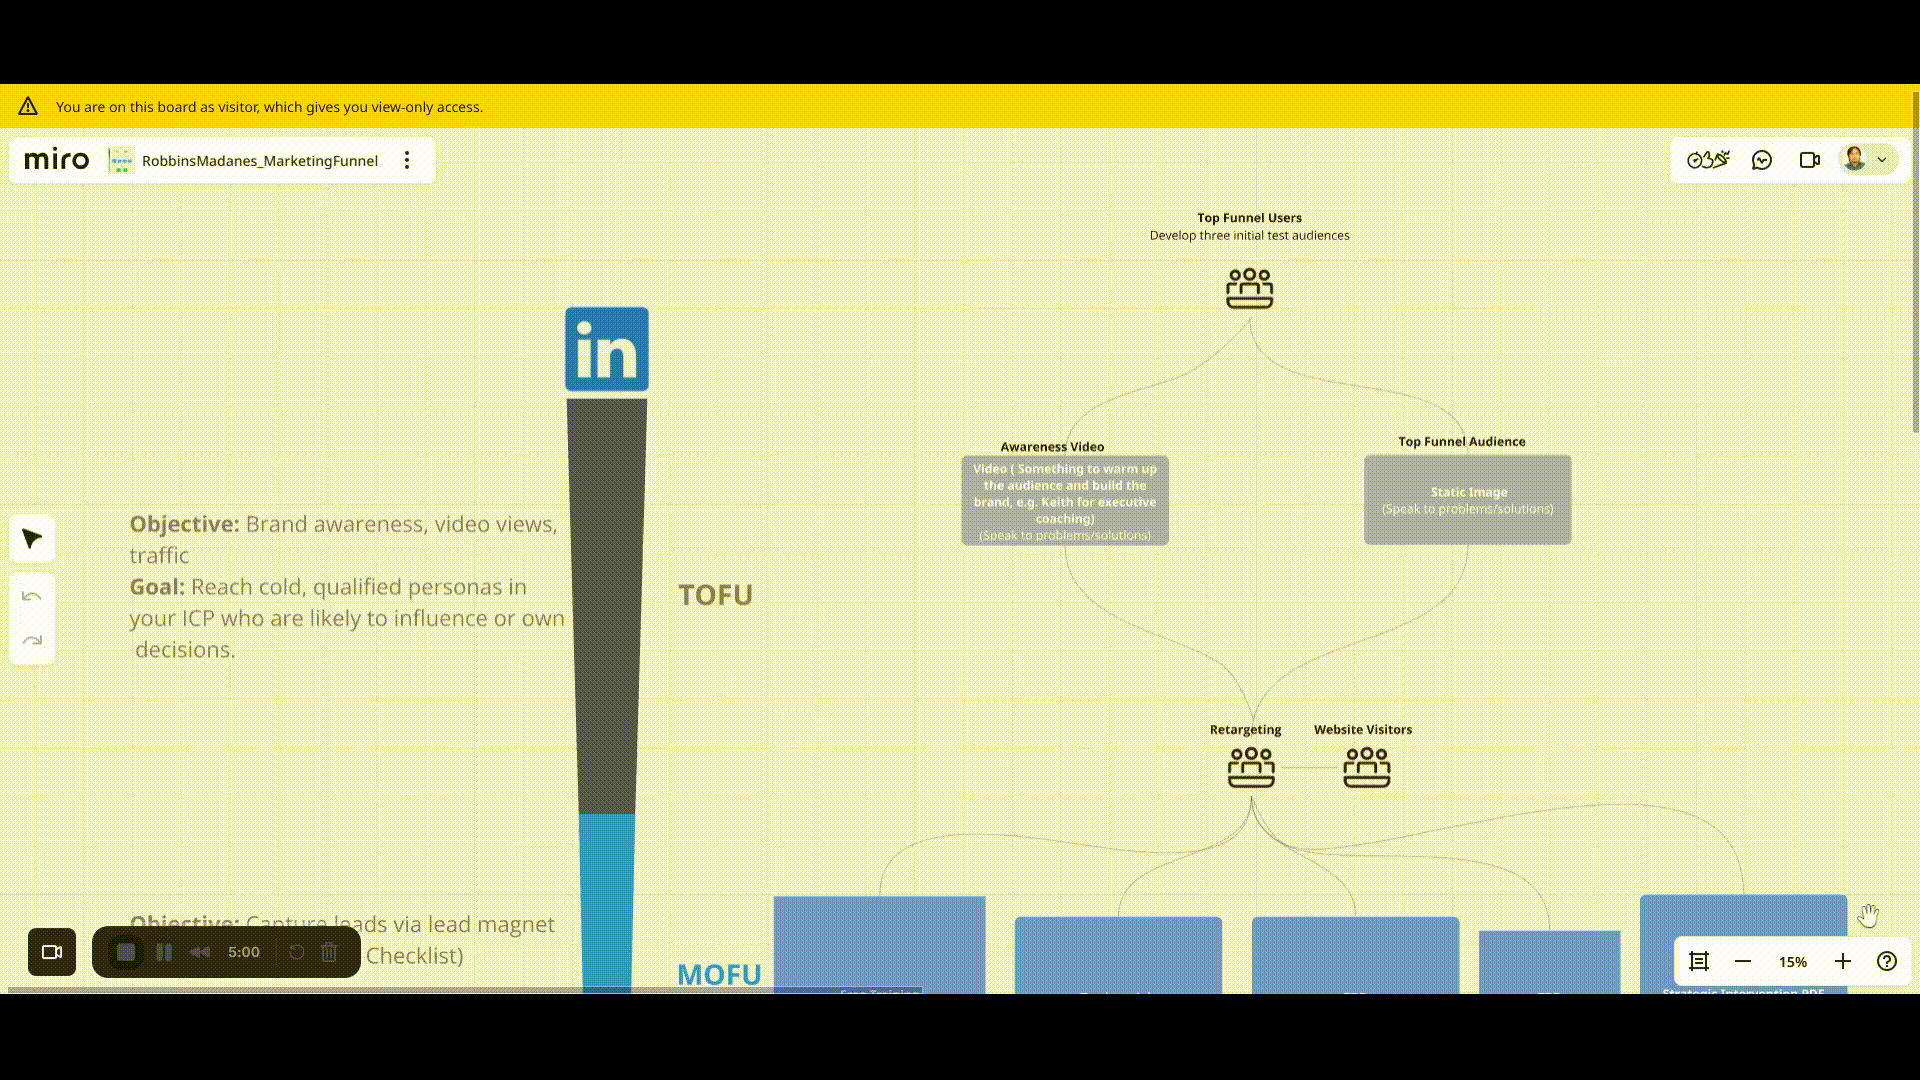Zoom out with the minus button
The width and height of the screenshot is (1920, 1080).
click(1744, 961)
